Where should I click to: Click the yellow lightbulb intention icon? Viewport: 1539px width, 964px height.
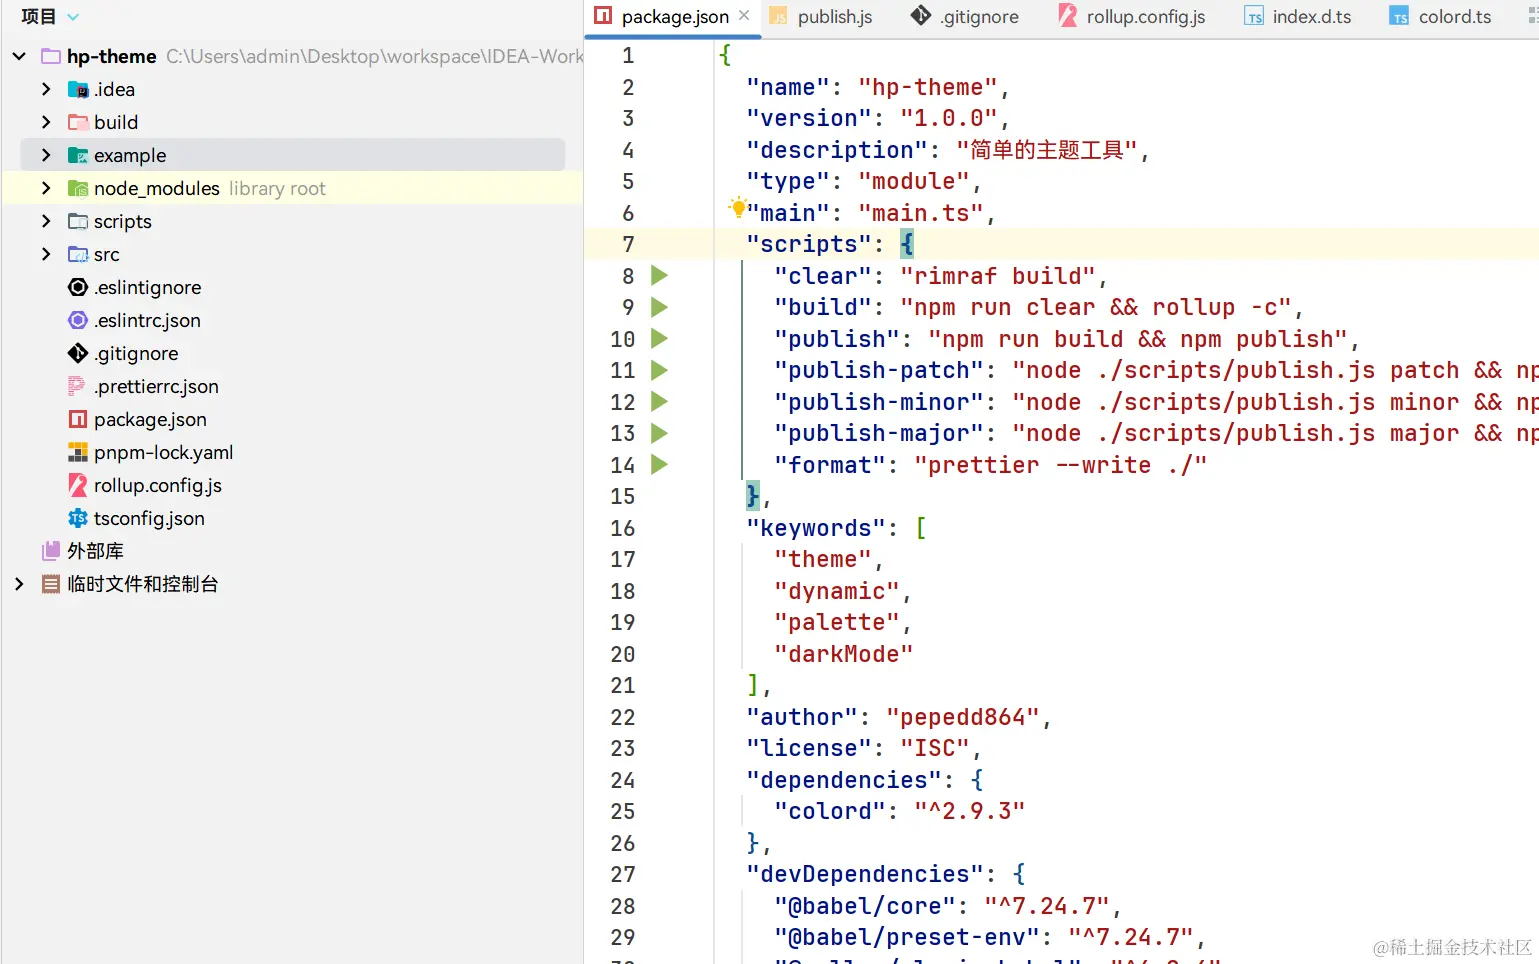pyautogui.click(x=737, y=208)
